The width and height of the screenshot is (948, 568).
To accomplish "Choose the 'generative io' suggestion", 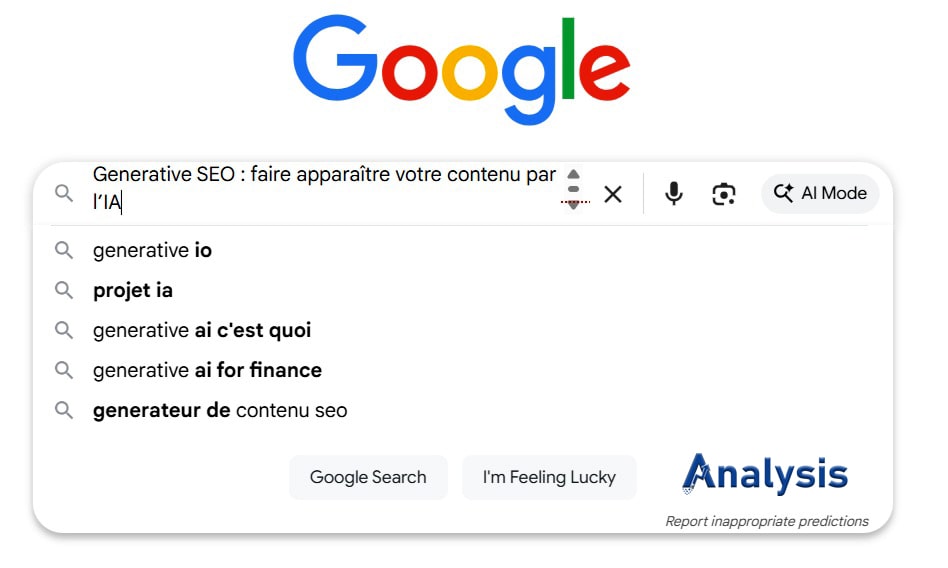I will pyautogui.click(x=152, y=250).
